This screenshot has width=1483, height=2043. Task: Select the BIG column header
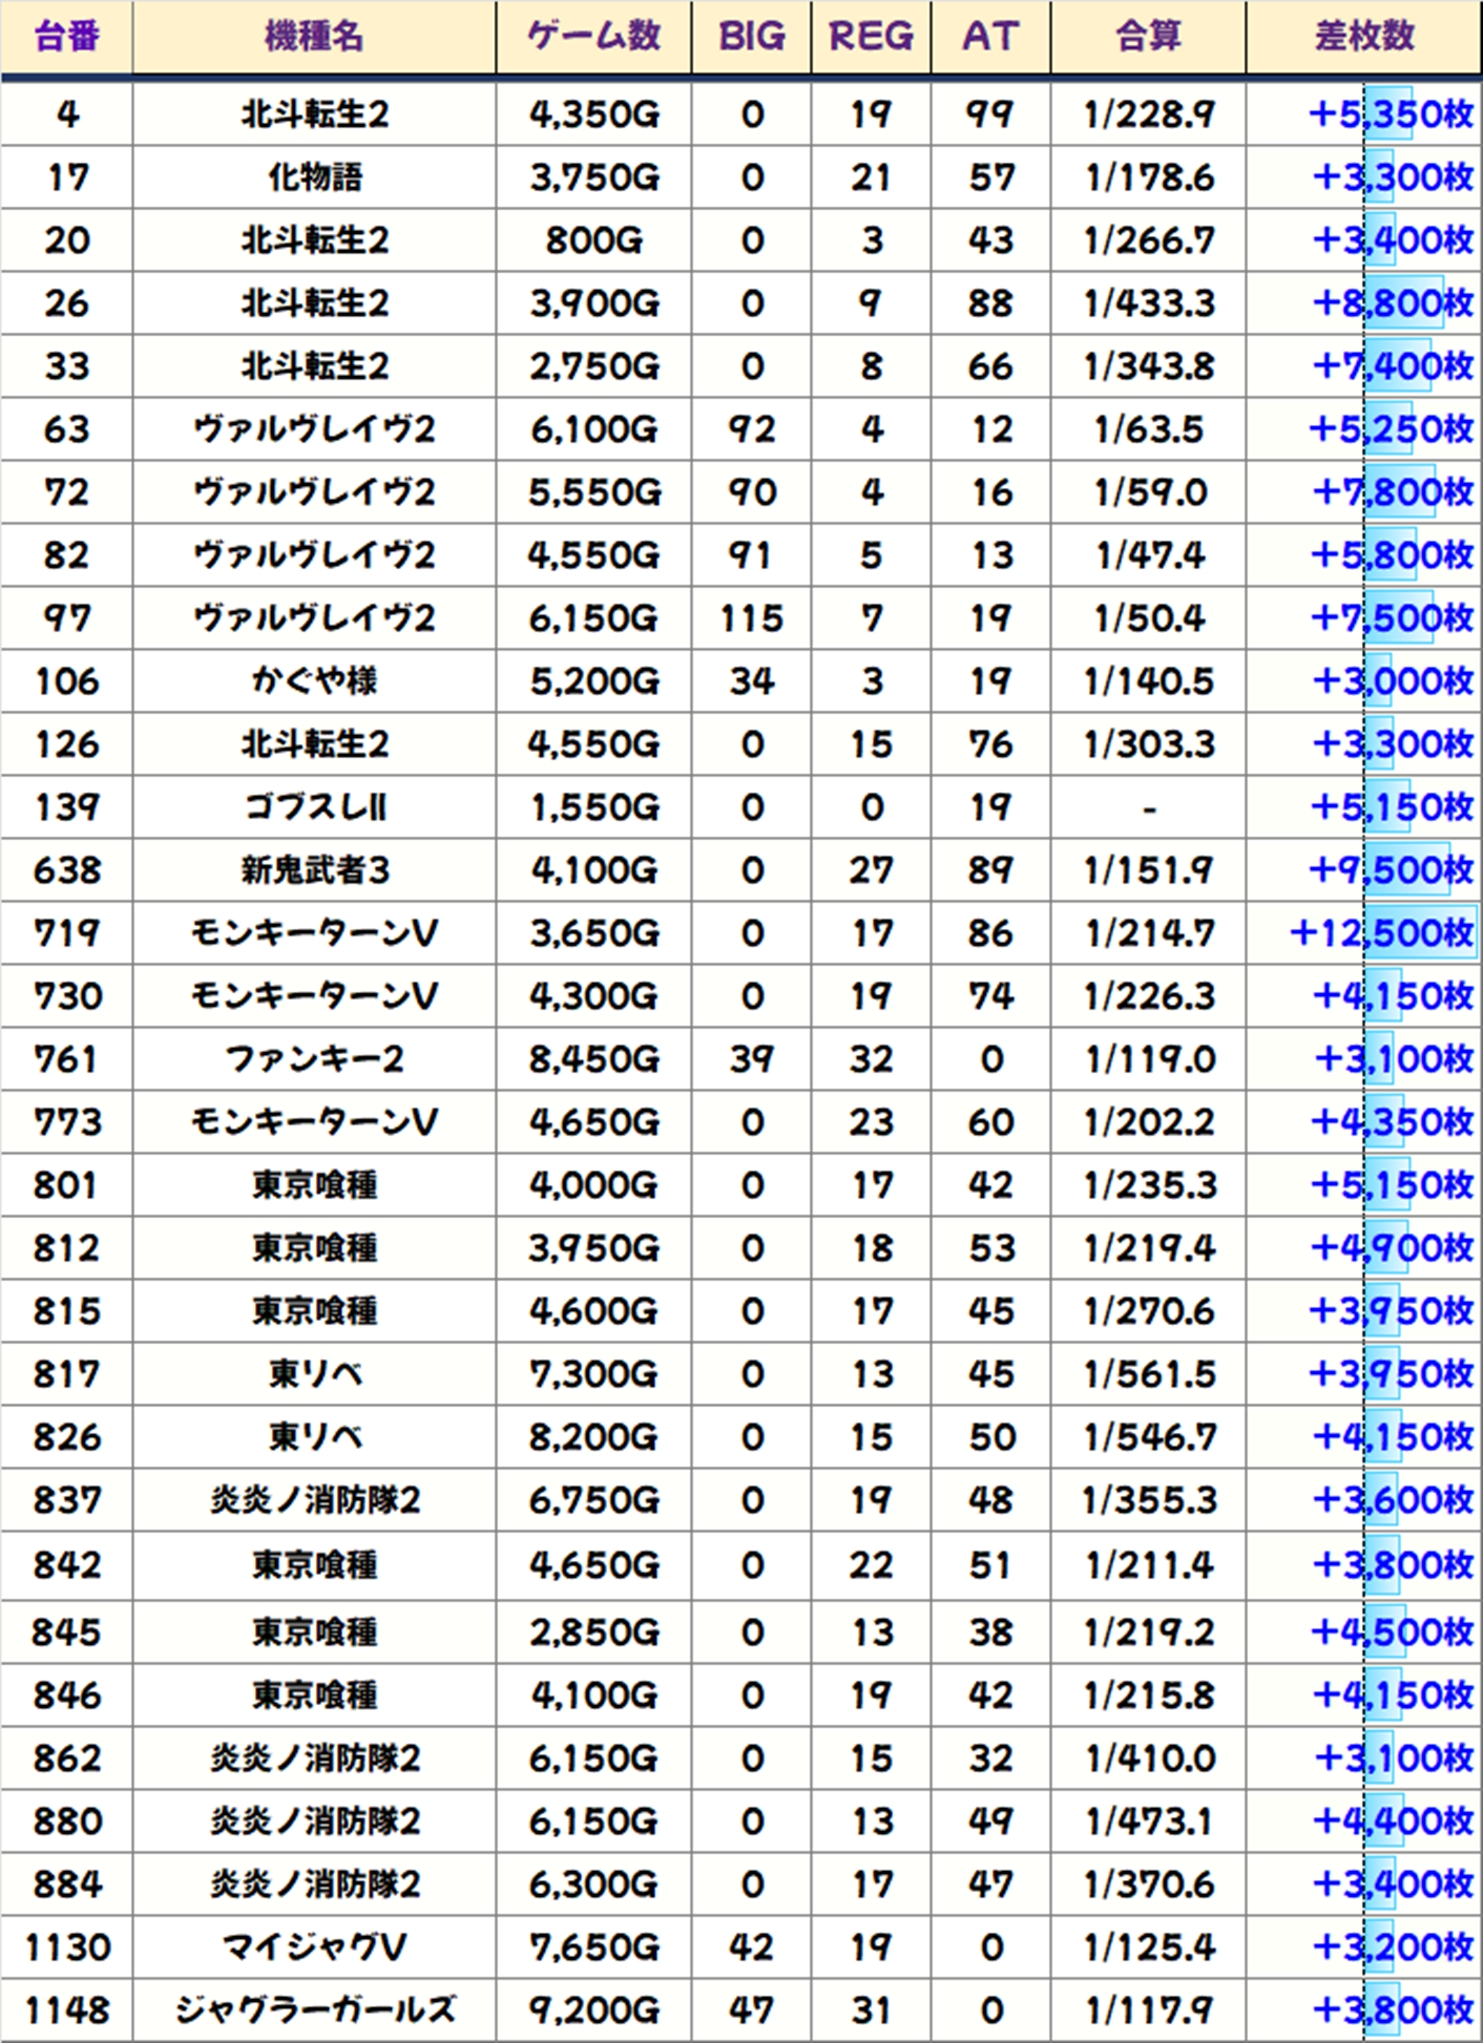click(x=751, y=37)
